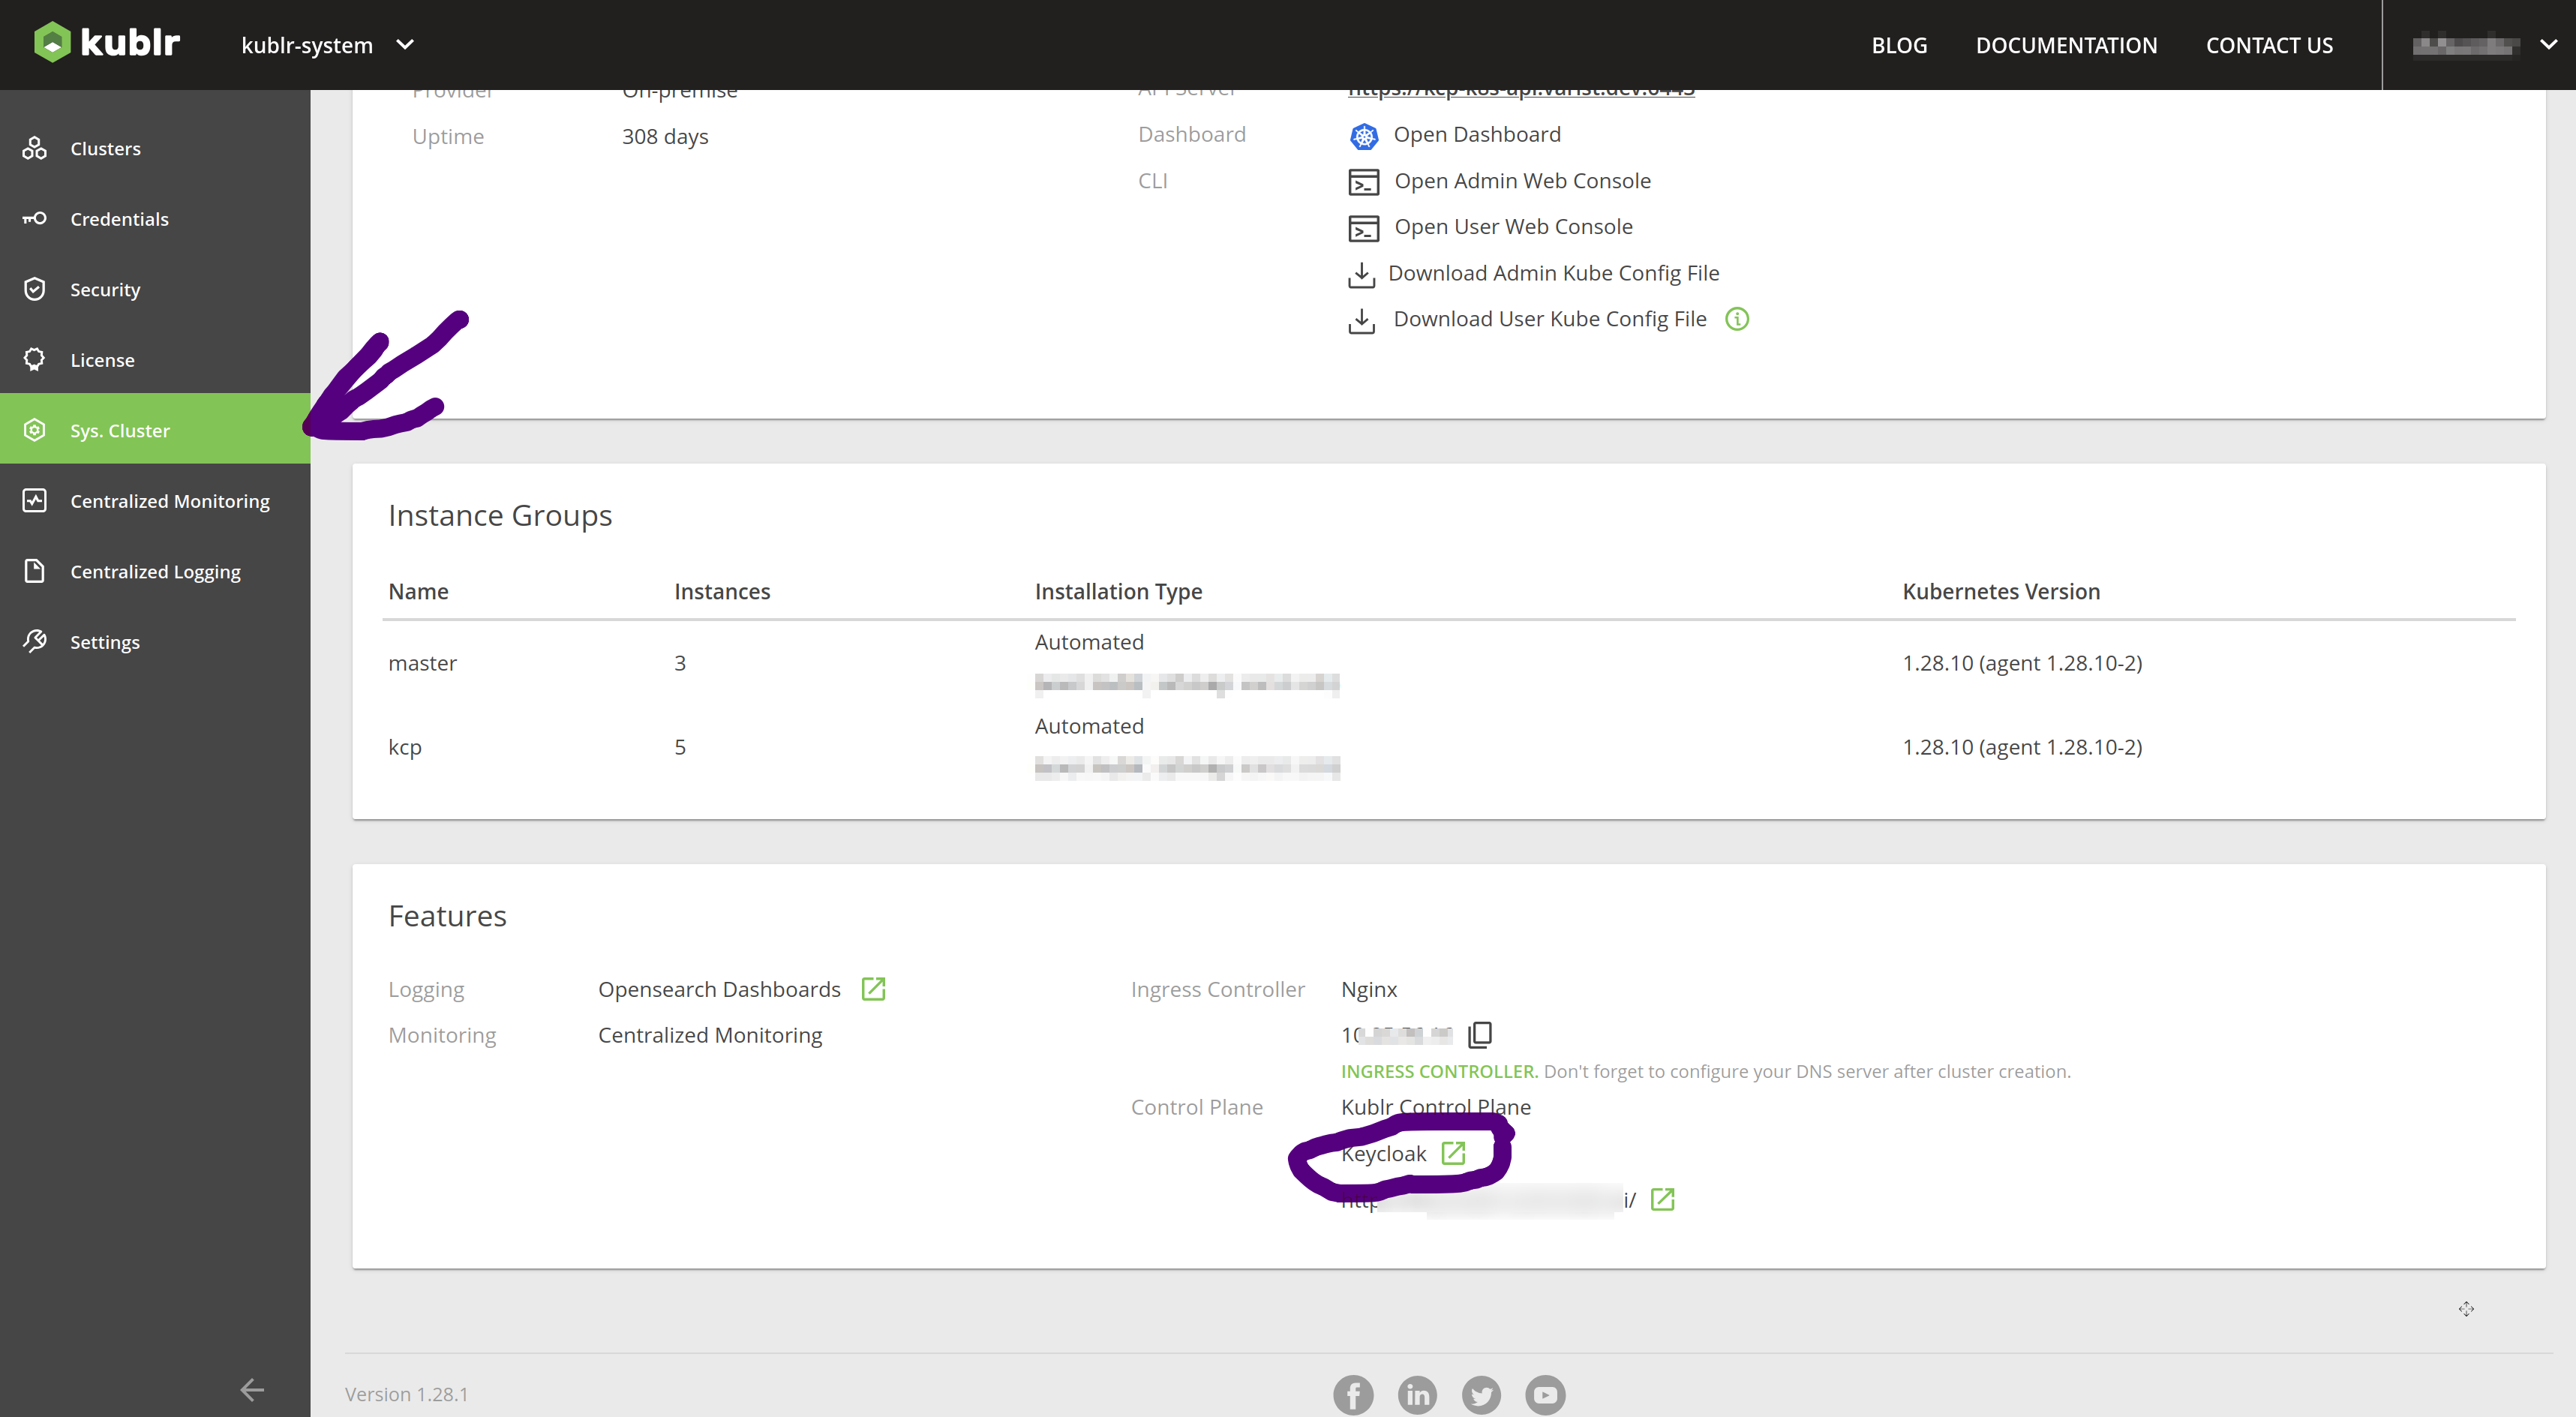Image resolution: width=2576 pixels, height=1417 pixels.
Task: Open the Twitter social icon
Action: 1481,1394
